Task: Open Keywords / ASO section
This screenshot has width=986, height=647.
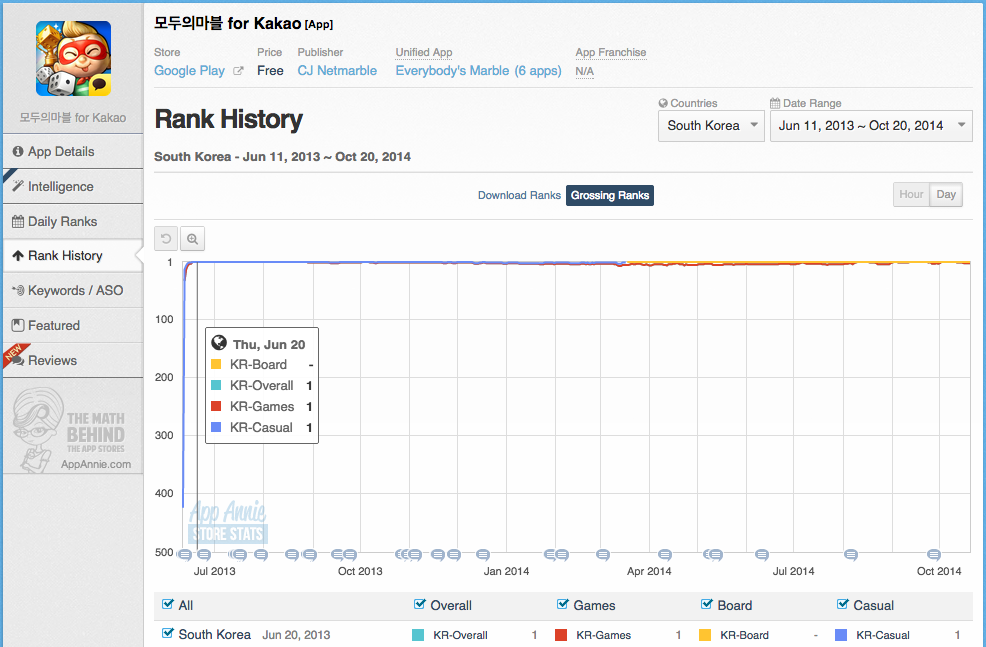Action: (73, 290)
